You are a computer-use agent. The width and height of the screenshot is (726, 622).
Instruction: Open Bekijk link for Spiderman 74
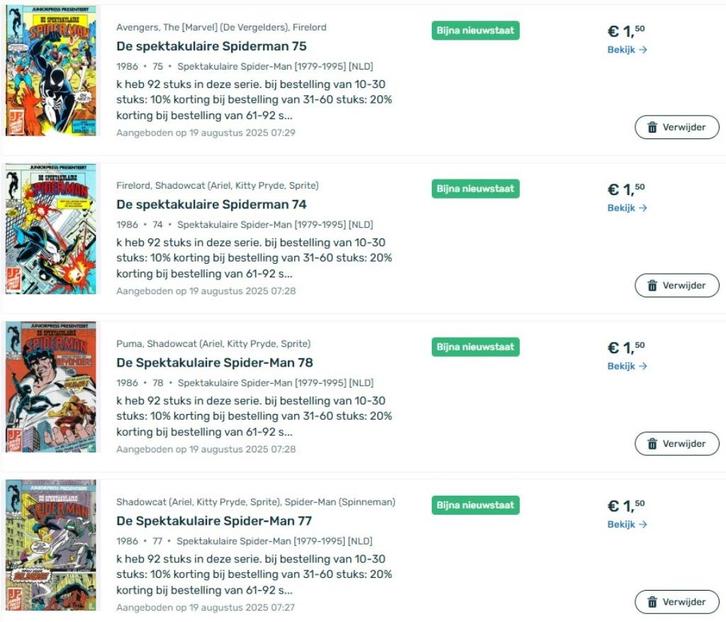coord(627,208)
